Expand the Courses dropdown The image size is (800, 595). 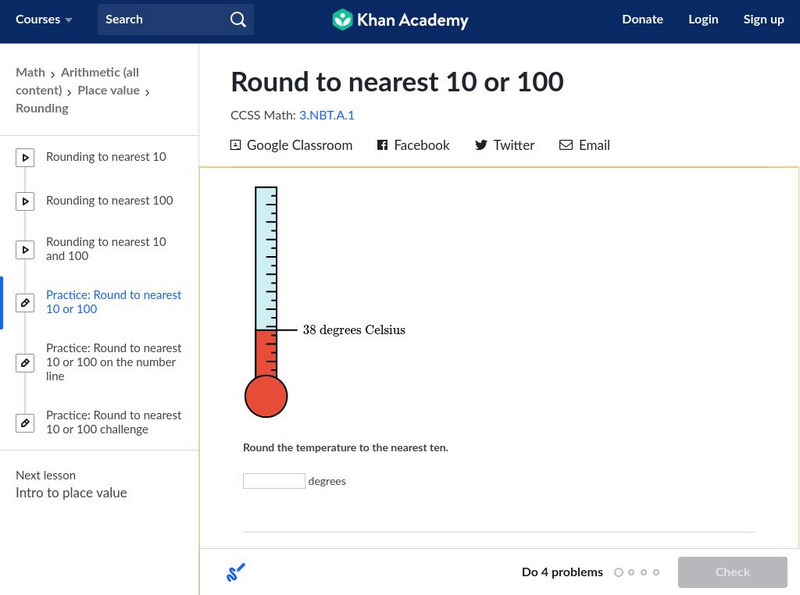[x=44, y=20]
